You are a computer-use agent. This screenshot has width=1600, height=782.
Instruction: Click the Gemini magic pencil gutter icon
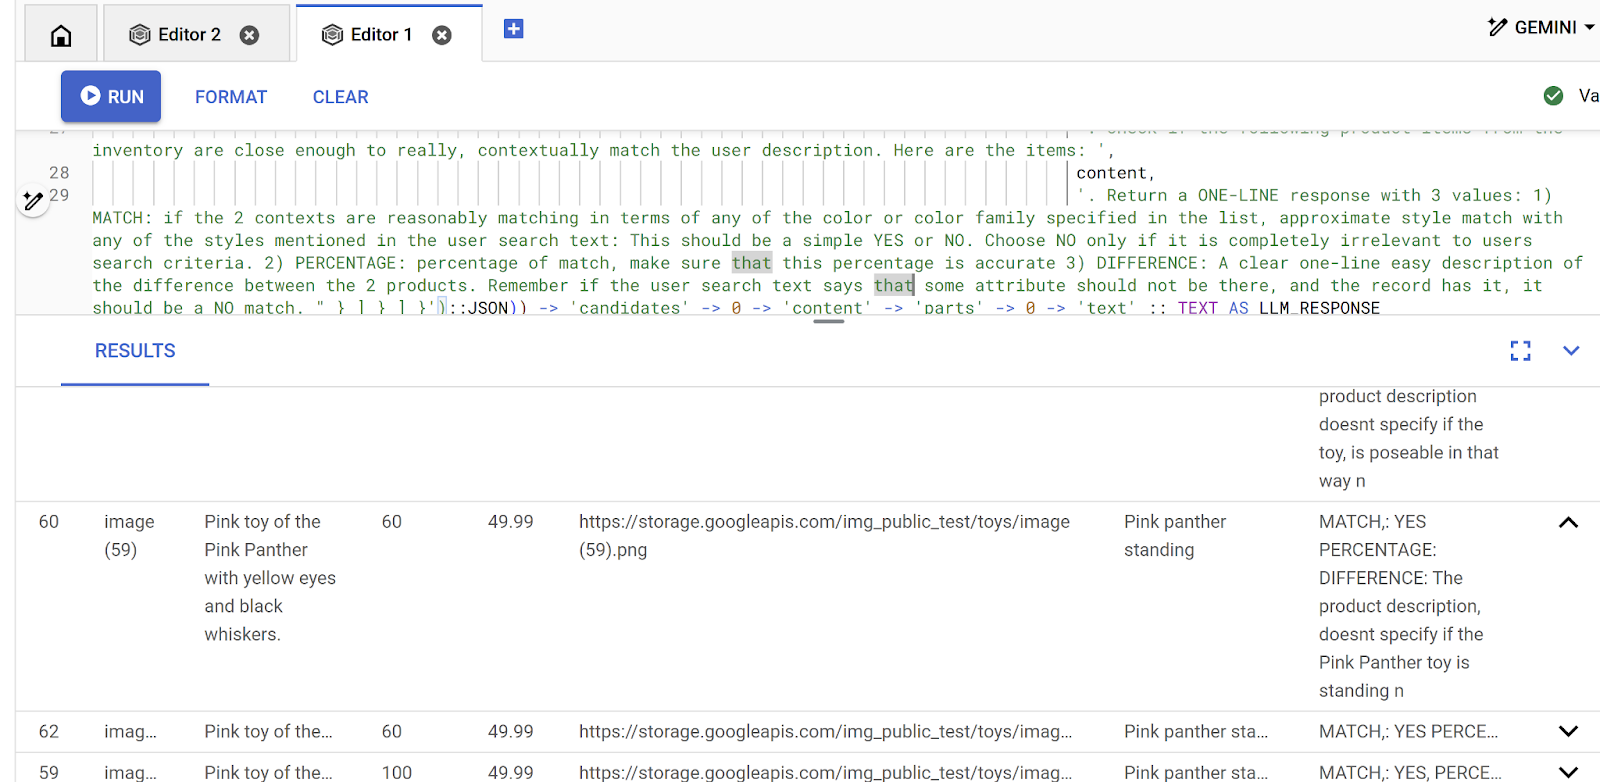33,201
